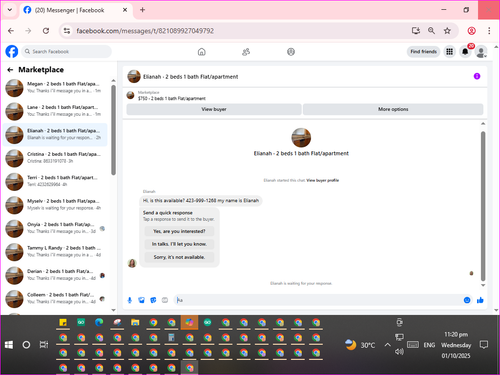This screenshot has width=500, height=375.
Task: Open site information icon in the address bar
Action: (67, 31)
